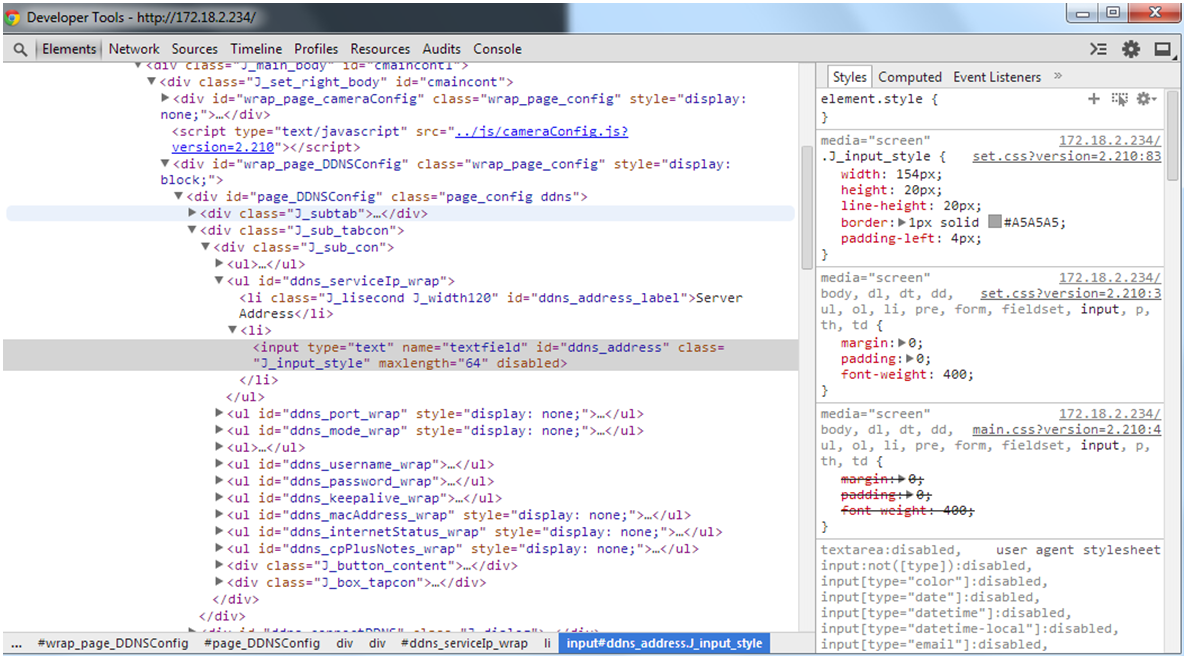
Task: Select the ddns_address_label li element
Action: click(x=491, y=306)
